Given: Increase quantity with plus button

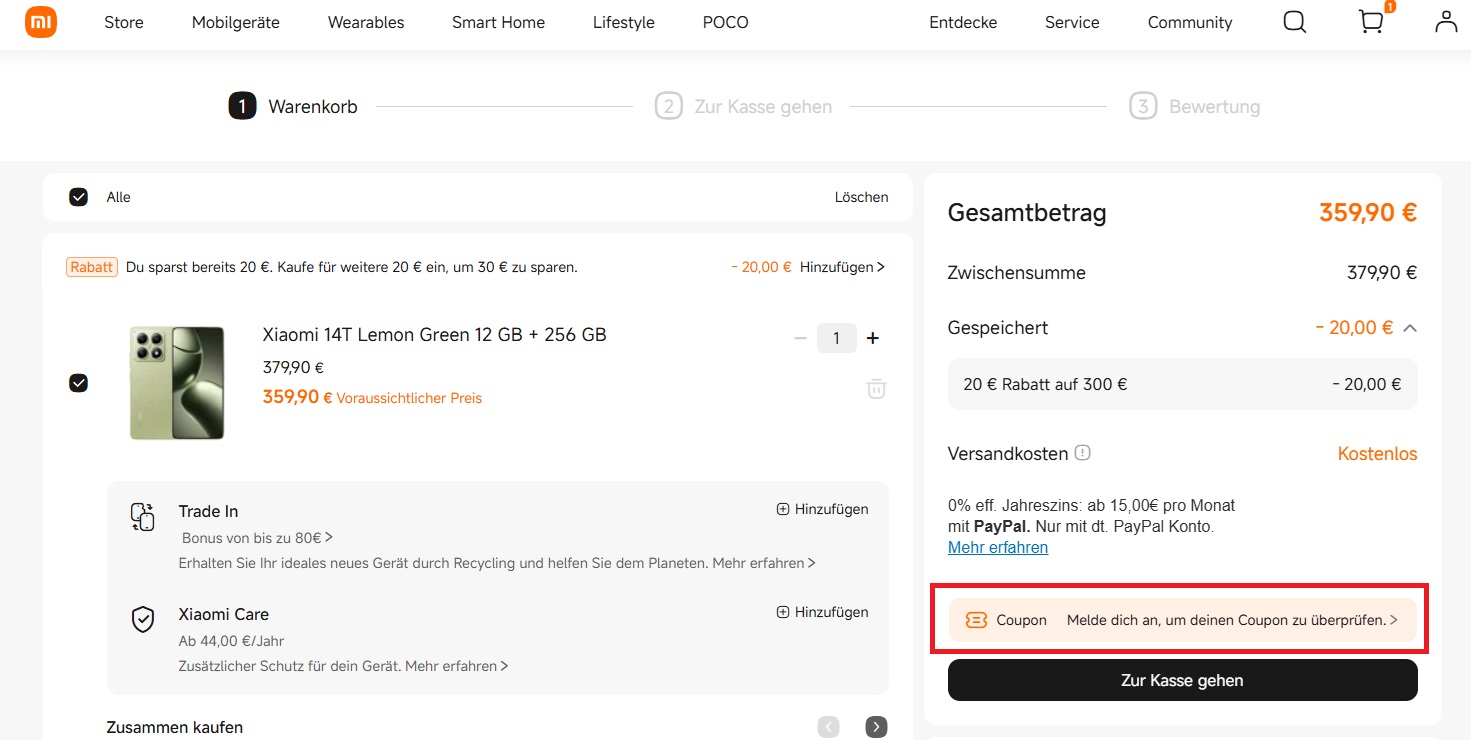Looking at the screenshot, I should (x=872, y=338).
